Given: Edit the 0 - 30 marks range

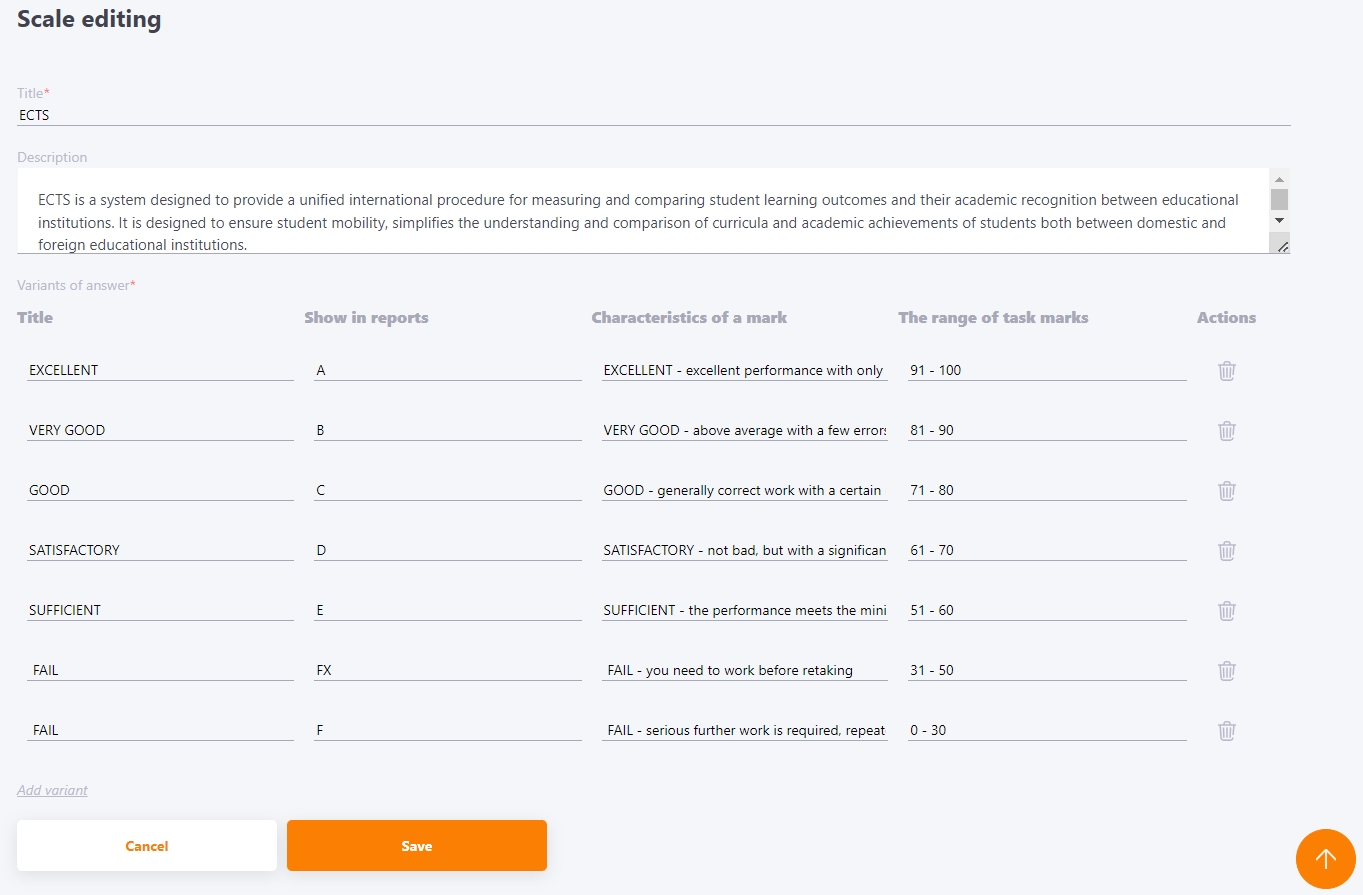Looking at the screenshot, I should tap(1047, 730).
